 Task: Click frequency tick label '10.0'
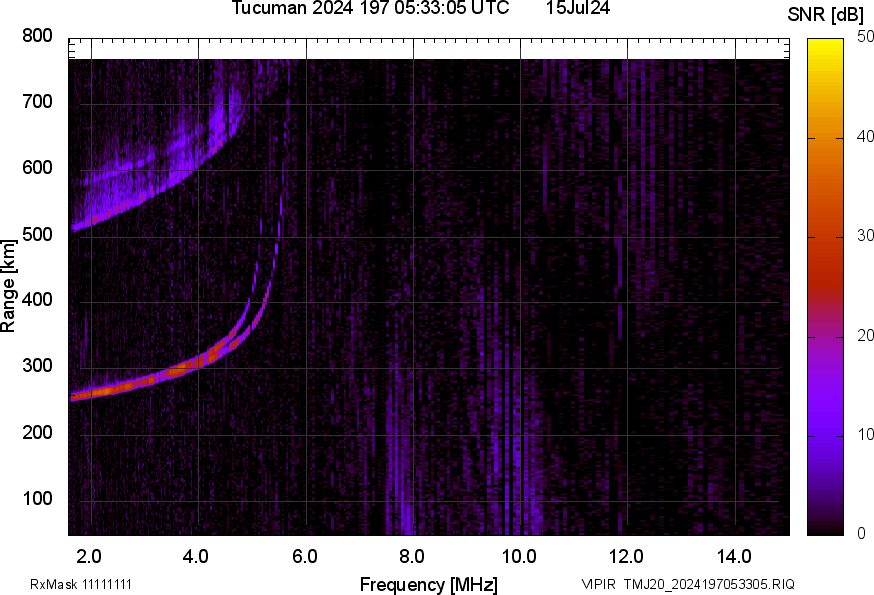pyautogui.click(x=519, y=557)
